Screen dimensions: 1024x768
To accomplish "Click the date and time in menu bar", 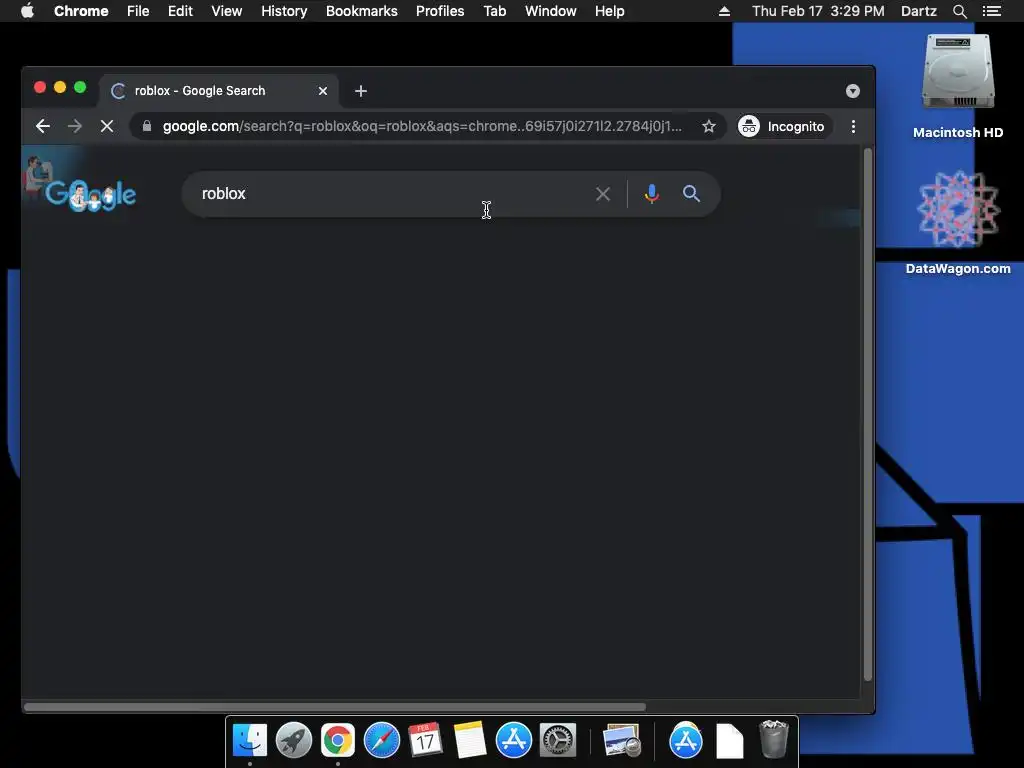I will click(818, 11).
